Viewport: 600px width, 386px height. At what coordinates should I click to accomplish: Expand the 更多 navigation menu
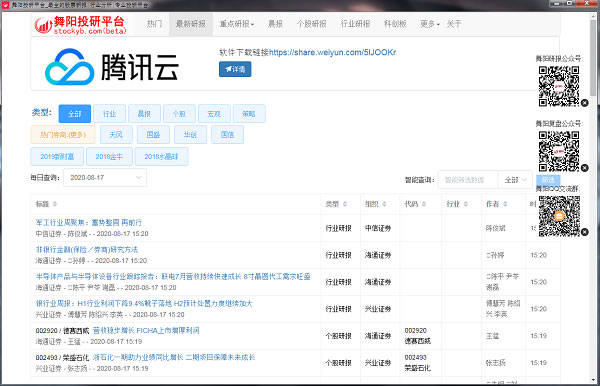click(x=429, y=24)
